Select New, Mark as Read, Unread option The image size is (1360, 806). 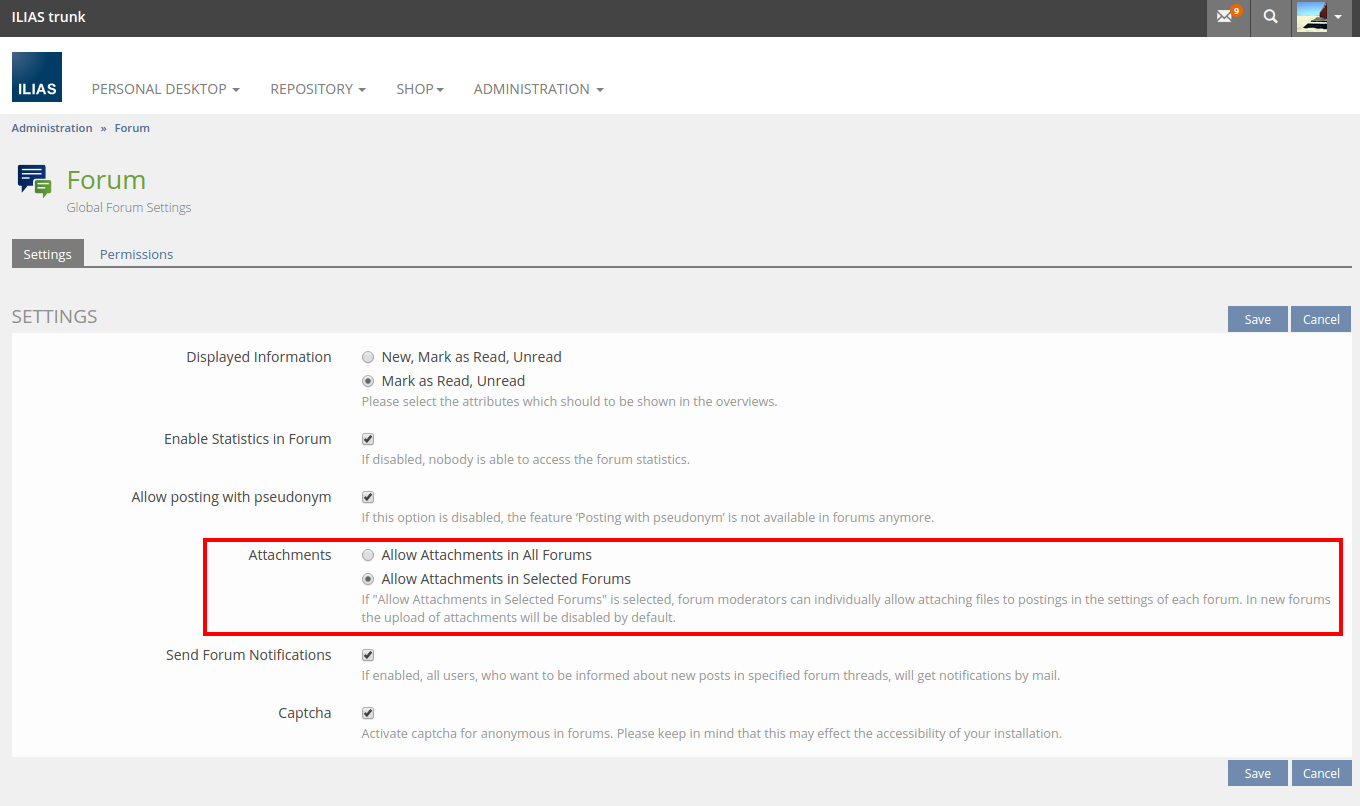coord(368,357)
